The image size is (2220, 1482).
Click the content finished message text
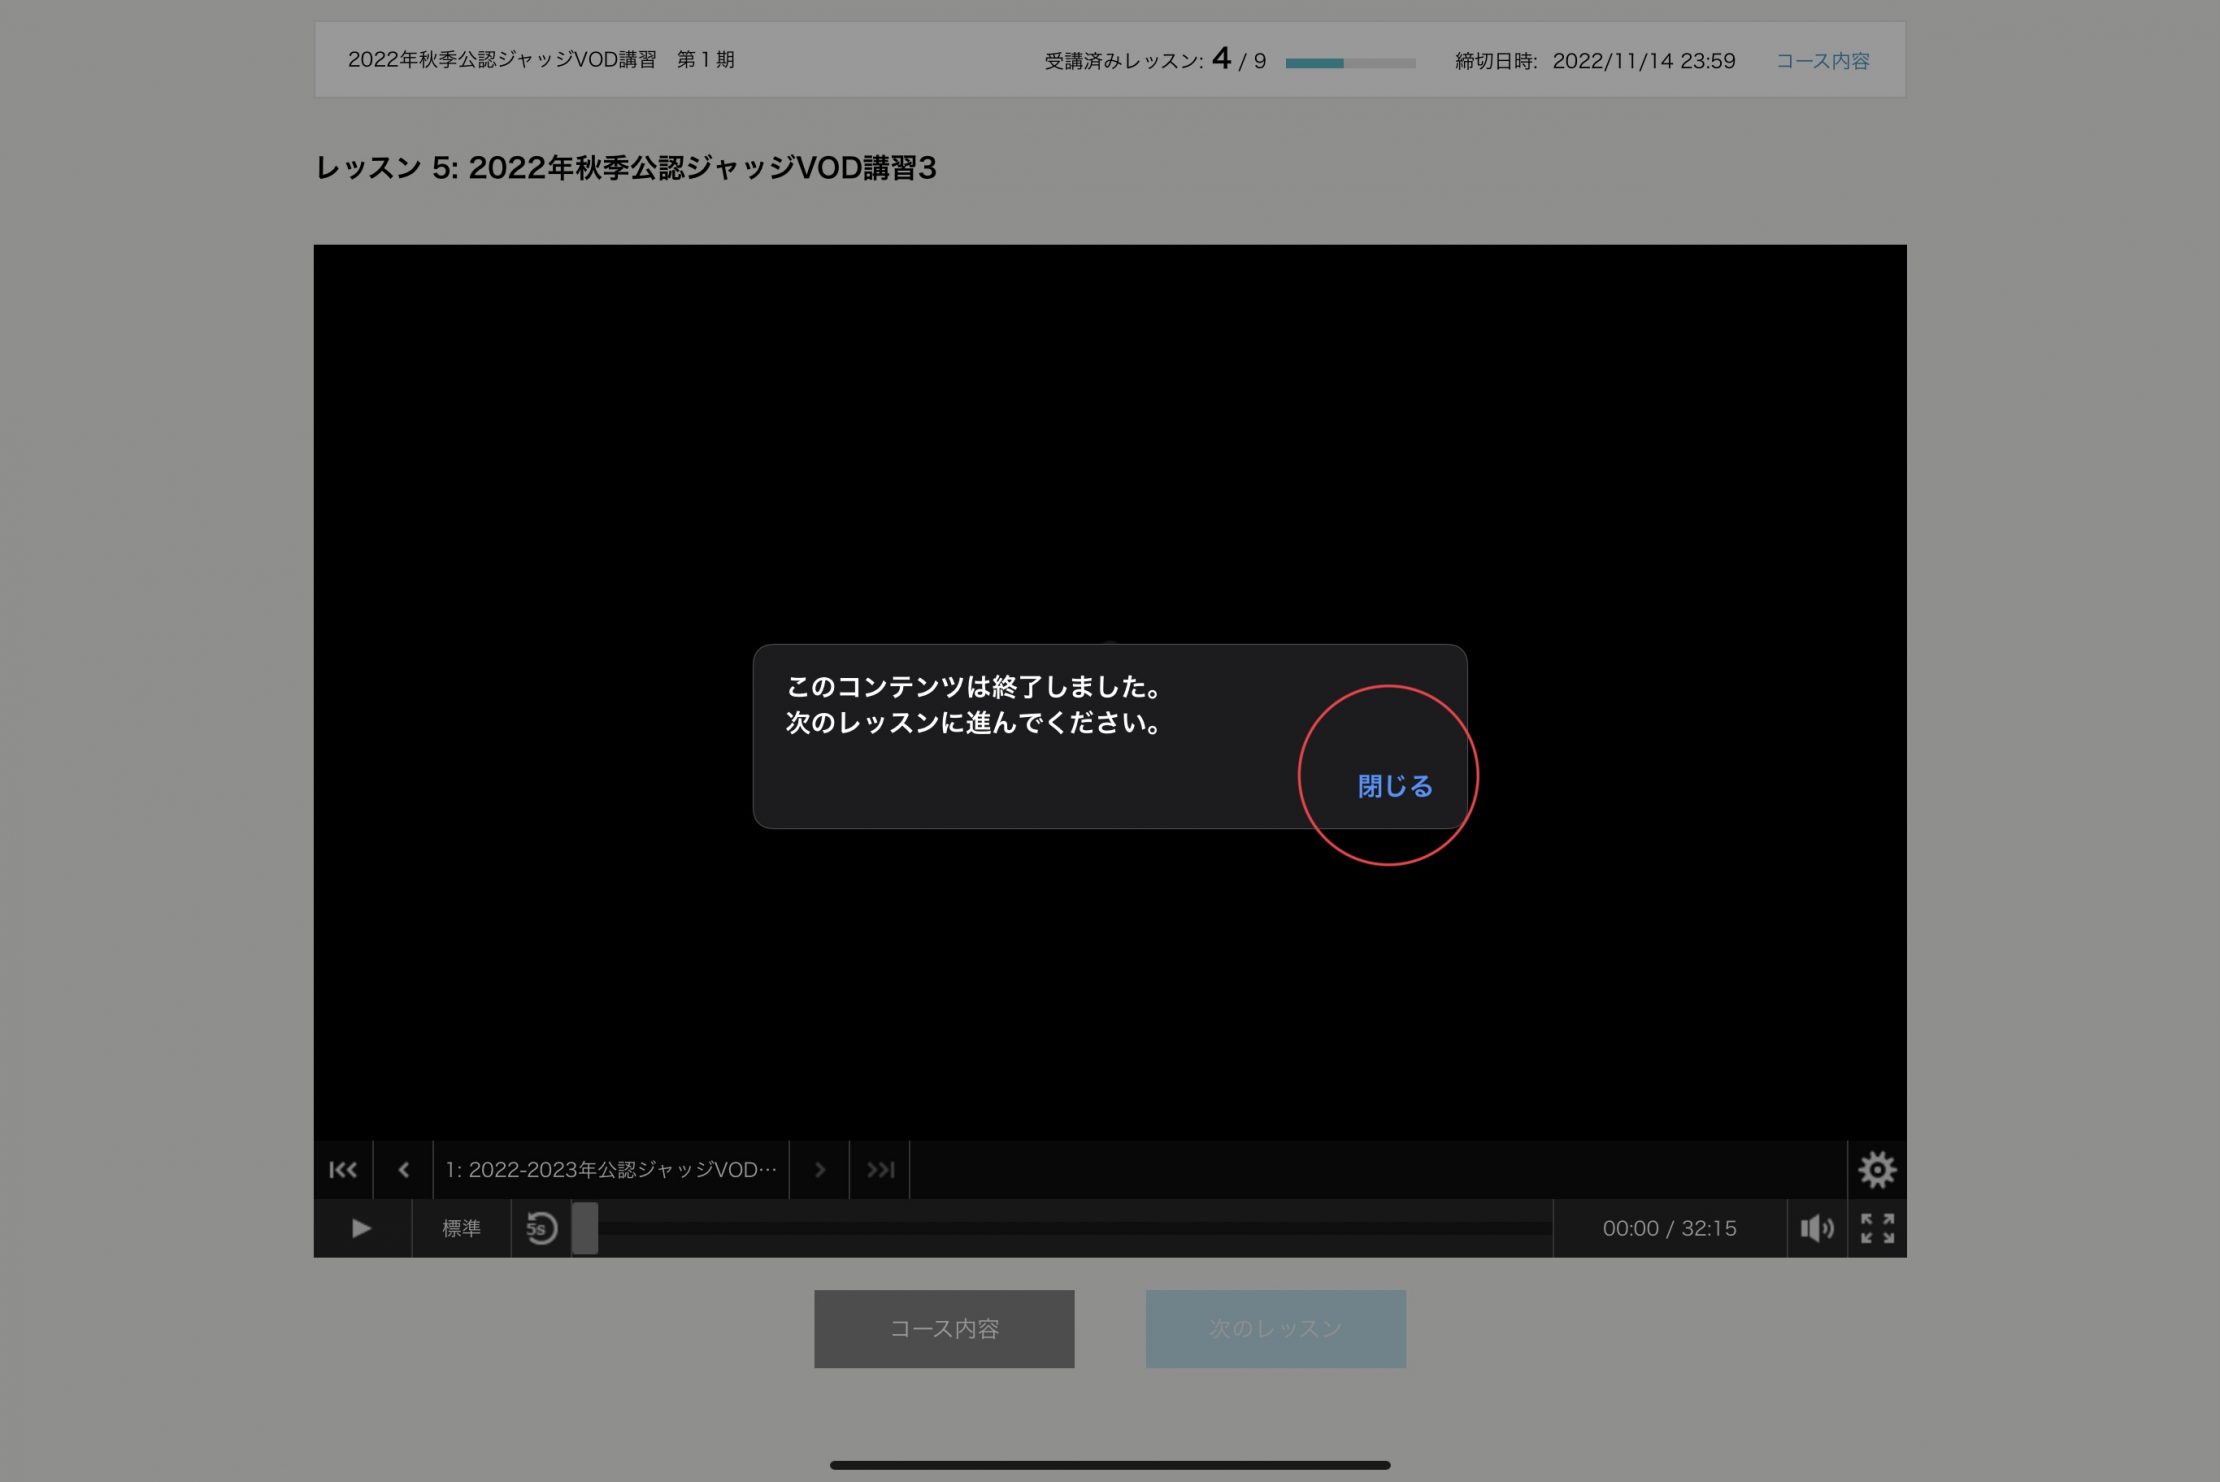pos(973,704)
